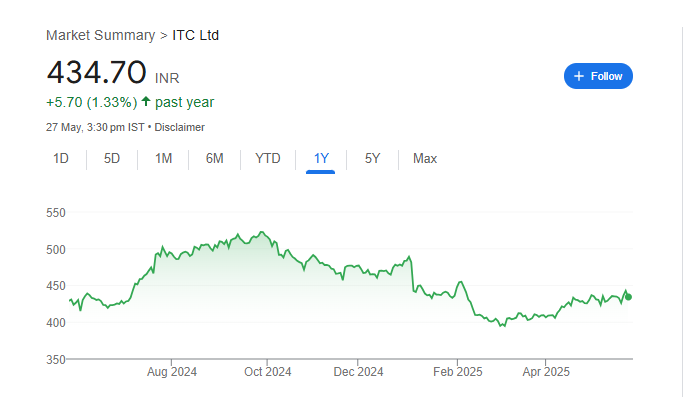Select the 1Y time range tab
Image resolution: width=683 pixels, height=397 pixels.
pyautogui.click(x=321, y=158)
